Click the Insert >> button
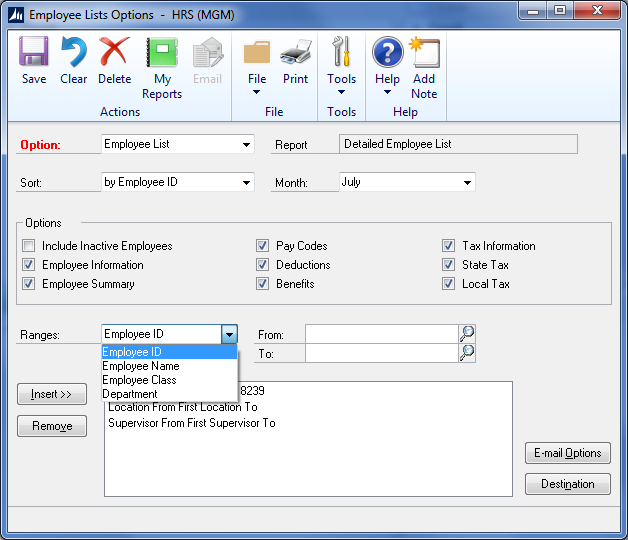Screen dimensions: 628x540 click(x=51, y=394)
